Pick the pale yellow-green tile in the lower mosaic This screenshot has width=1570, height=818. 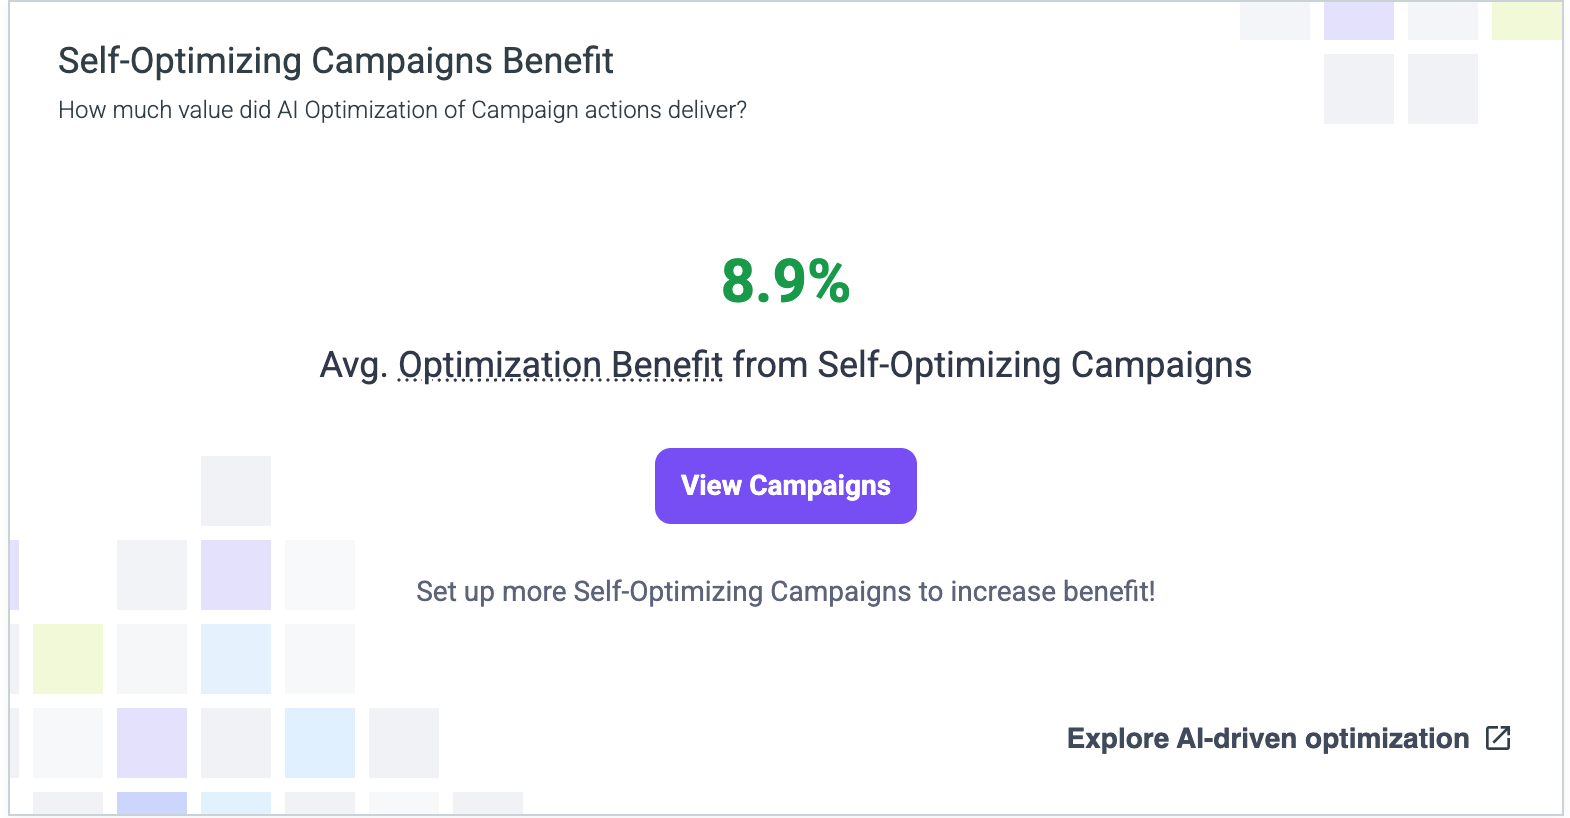(x=68, y=659)
